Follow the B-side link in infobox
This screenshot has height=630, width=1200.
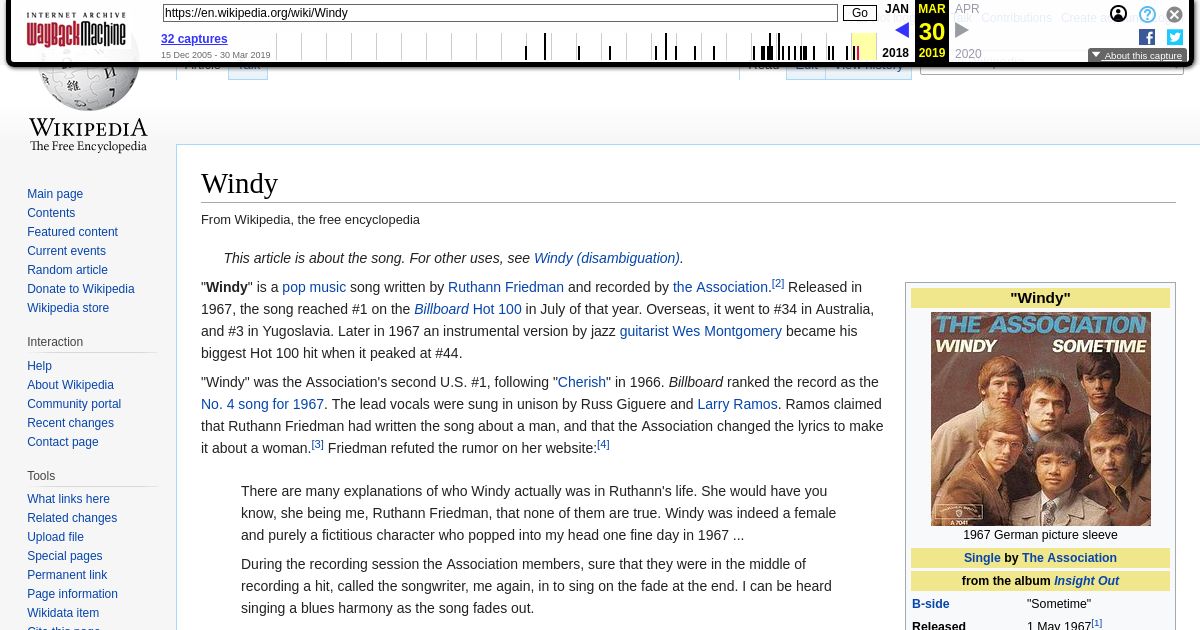point(931,604)
